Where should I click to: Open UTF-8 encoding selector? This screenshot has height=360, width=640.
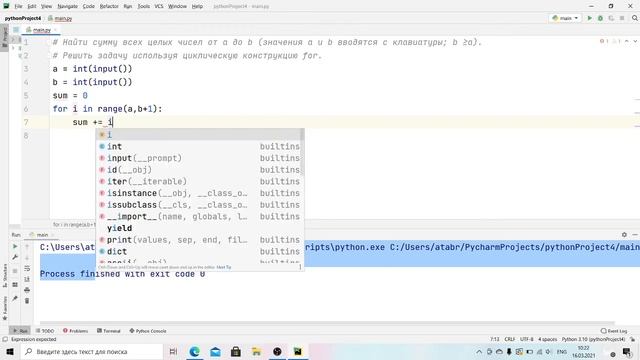tap(527, 339)
